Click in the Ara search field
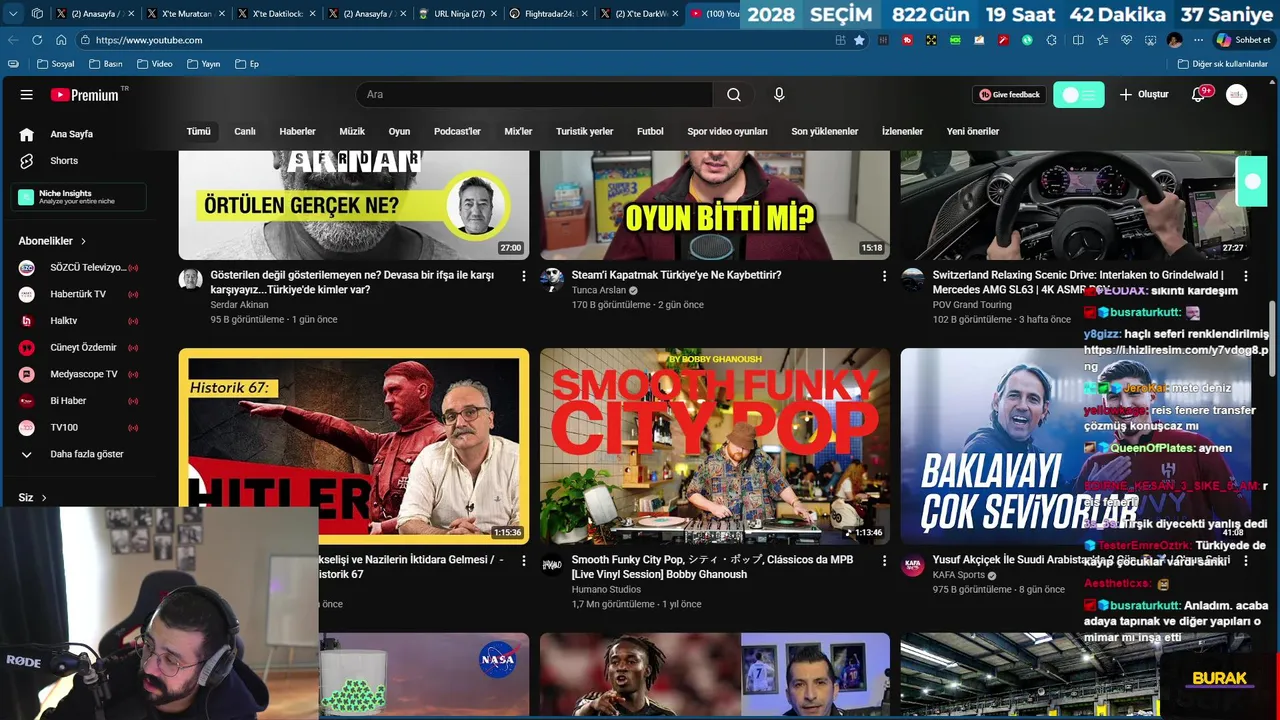The image size is (1280, 720). [534, 95]
